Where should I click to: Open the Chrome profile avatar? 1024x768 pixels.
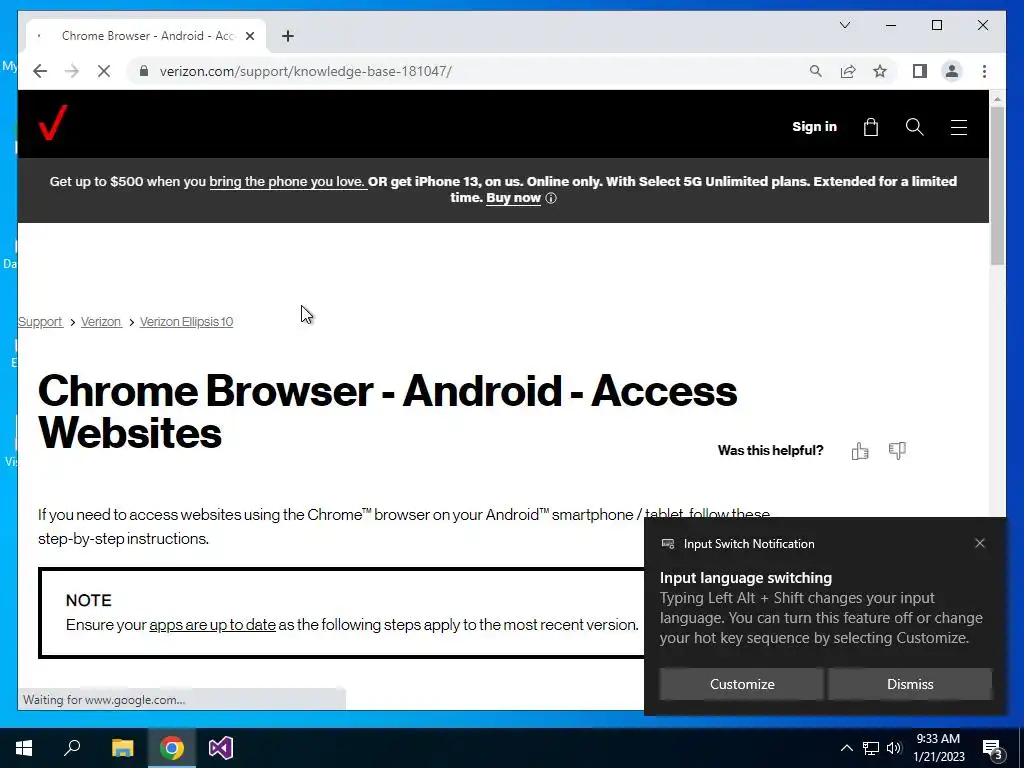952,71
